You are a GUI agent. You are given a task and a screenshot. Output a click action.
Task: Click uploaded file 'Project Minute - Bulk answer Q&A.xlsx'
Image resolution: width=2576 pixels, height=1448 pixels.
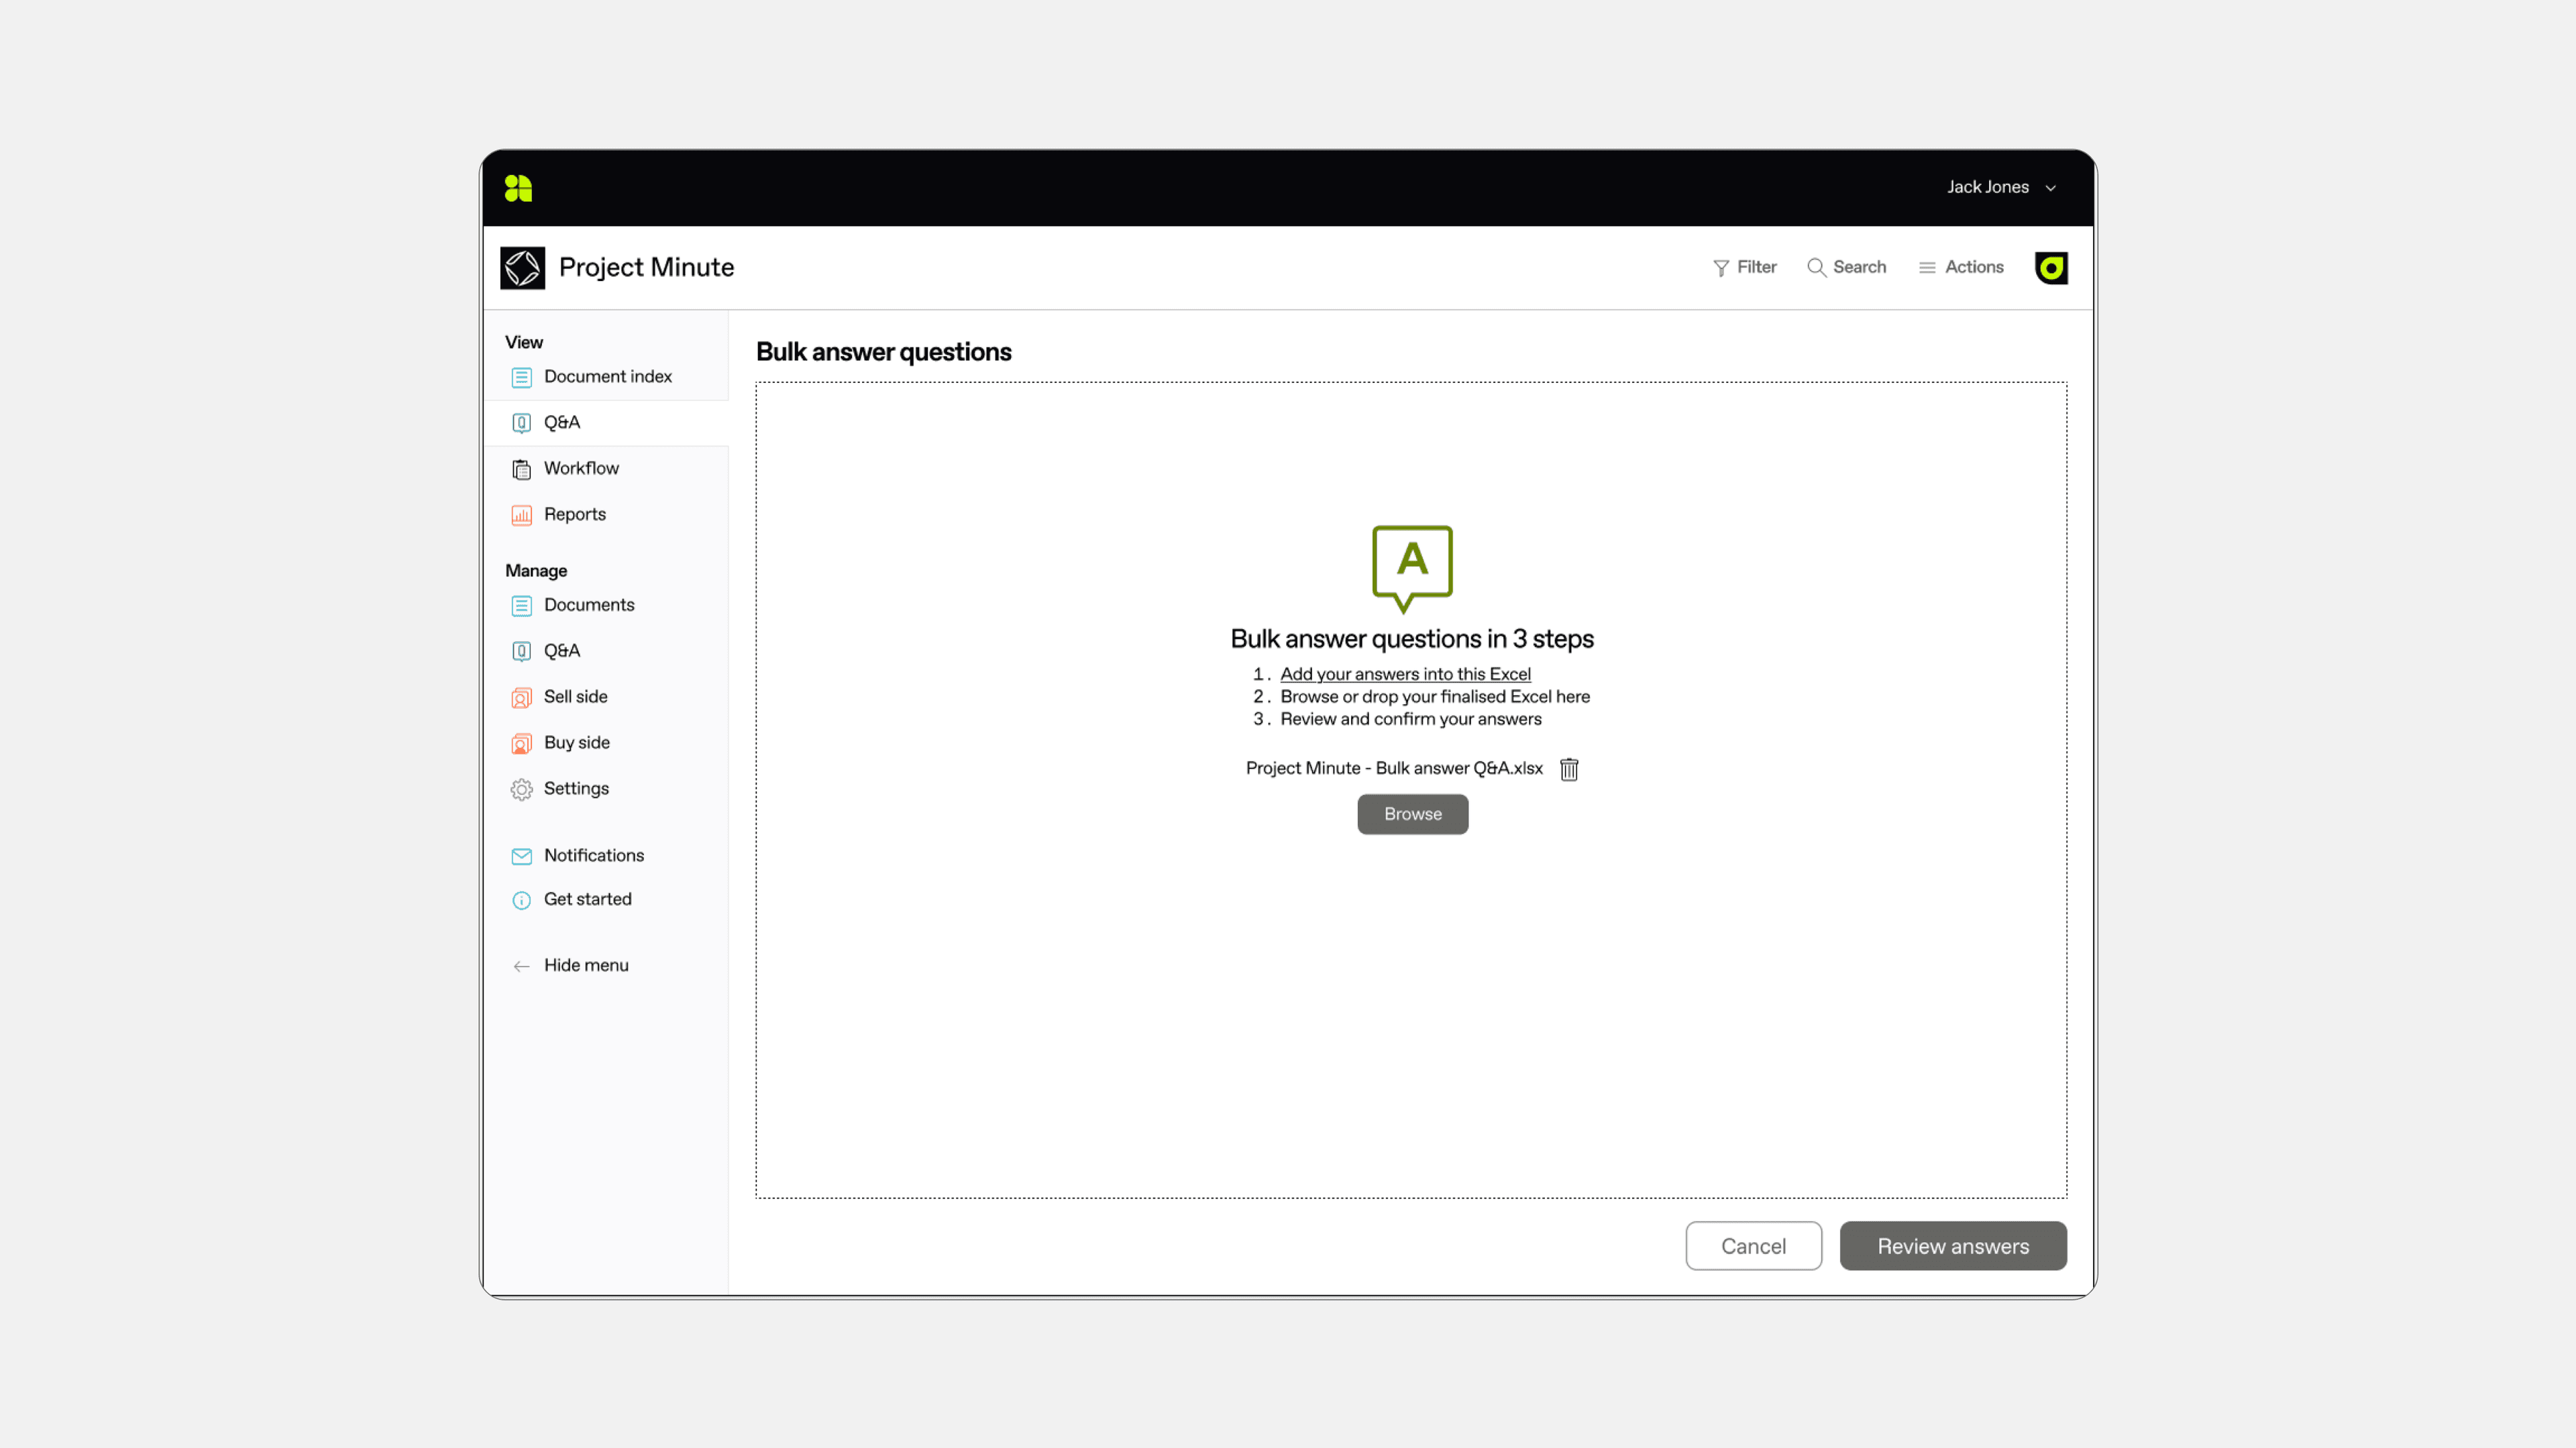coord(1394,769)
